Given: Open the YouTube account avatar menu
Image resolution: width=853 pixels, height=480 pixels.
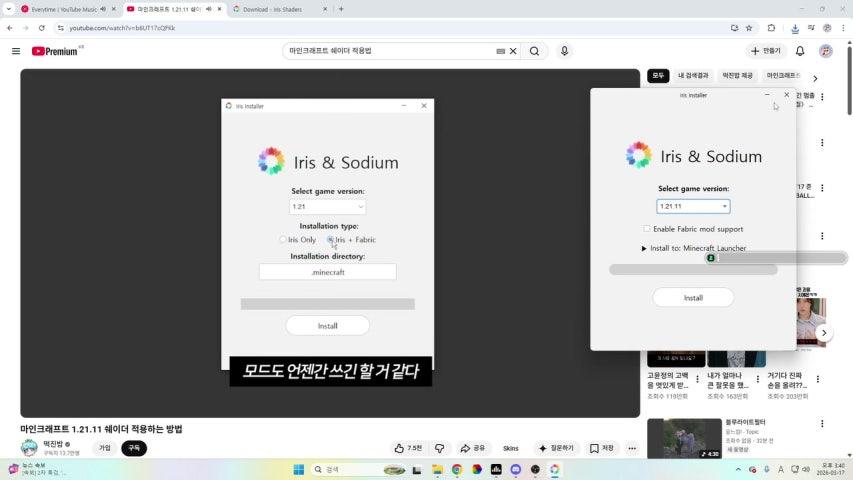Looking at the screenshot, I should click(x=826, y=51).
